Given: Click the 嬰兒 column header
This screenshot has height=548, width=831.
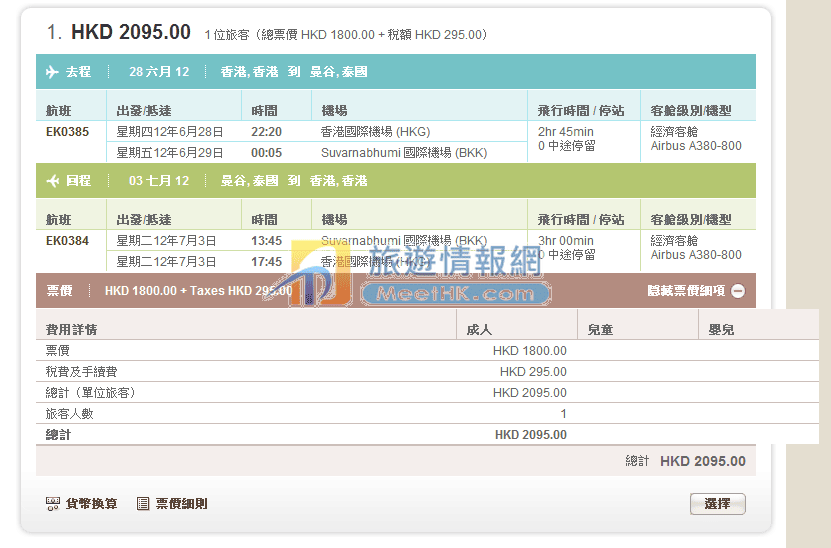Looking at the screenshot, I should [x=721, y=329].
